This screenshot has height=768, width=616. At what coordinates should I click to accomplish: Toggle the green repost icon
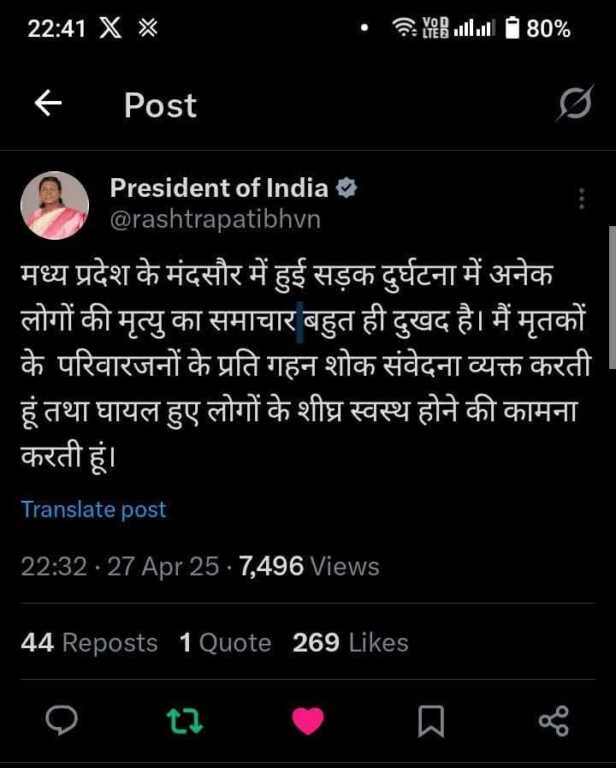coord(185,721)
